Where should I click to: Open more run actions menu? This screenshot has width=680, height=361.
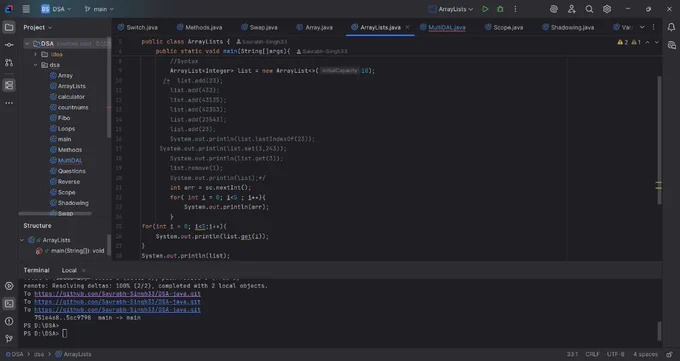515,9
